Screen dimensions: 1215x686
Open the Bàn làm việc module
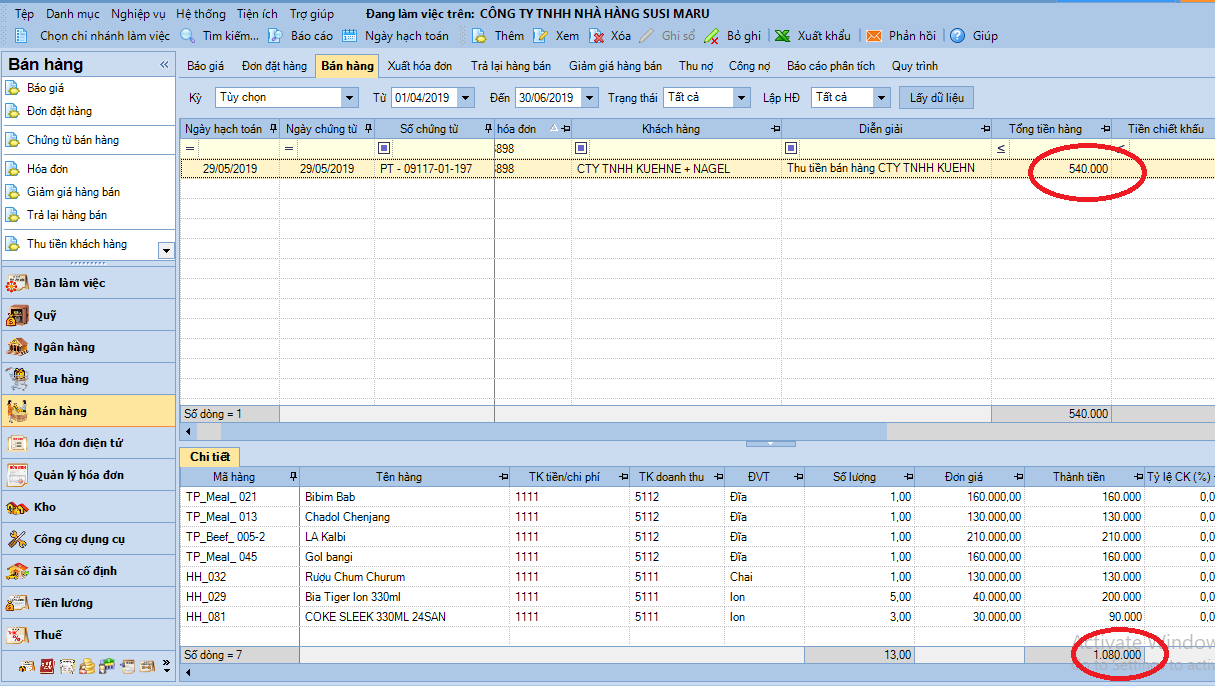pos(88,283)
